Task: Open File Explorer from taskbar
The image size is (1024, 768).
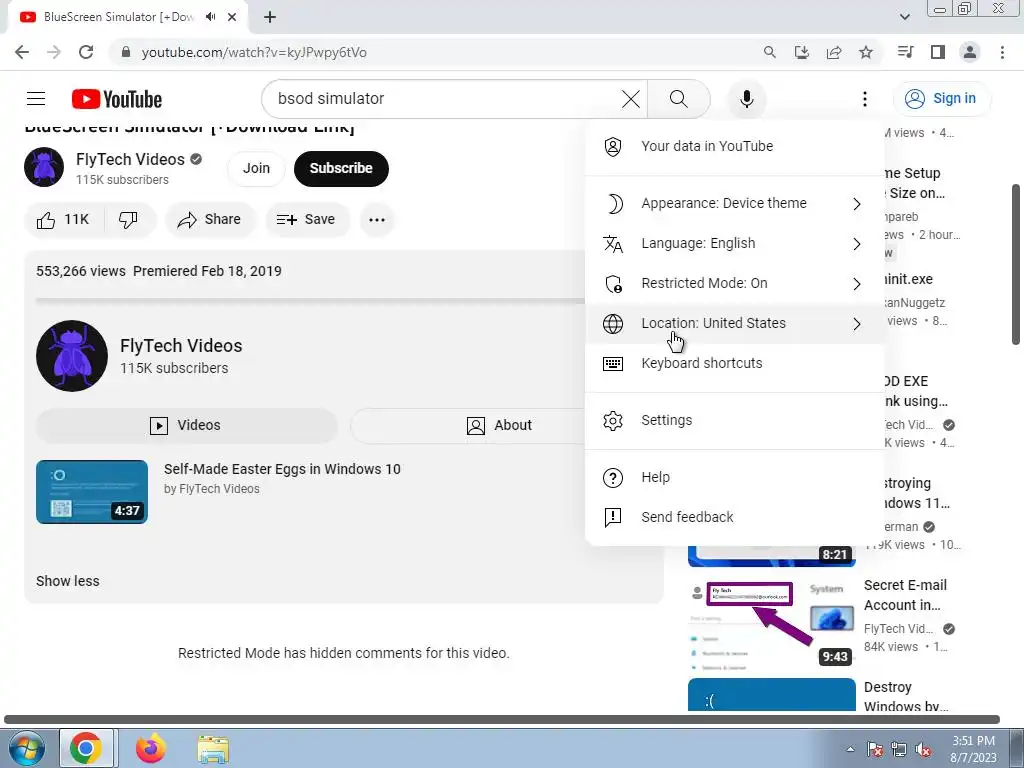Action: 213,749
